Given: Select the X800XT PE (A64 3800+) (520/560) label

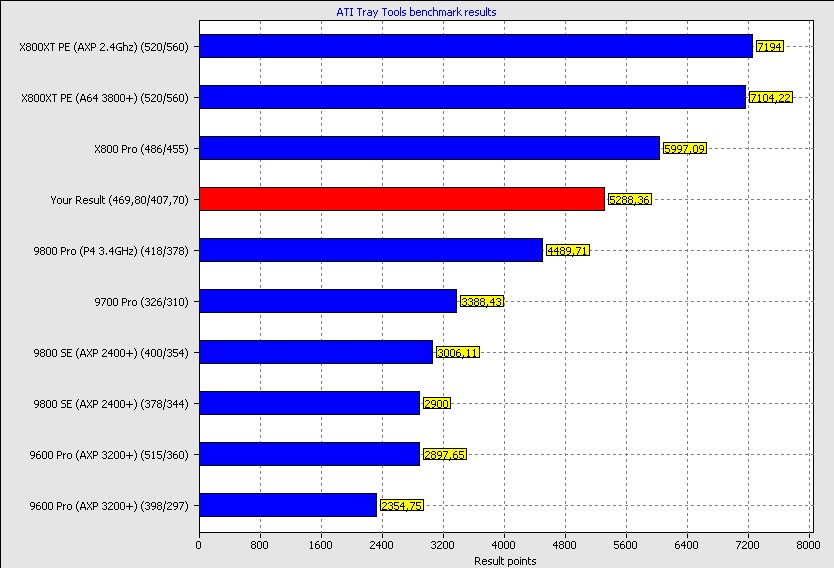Looking at the screenshot, I should pos(105,98).
